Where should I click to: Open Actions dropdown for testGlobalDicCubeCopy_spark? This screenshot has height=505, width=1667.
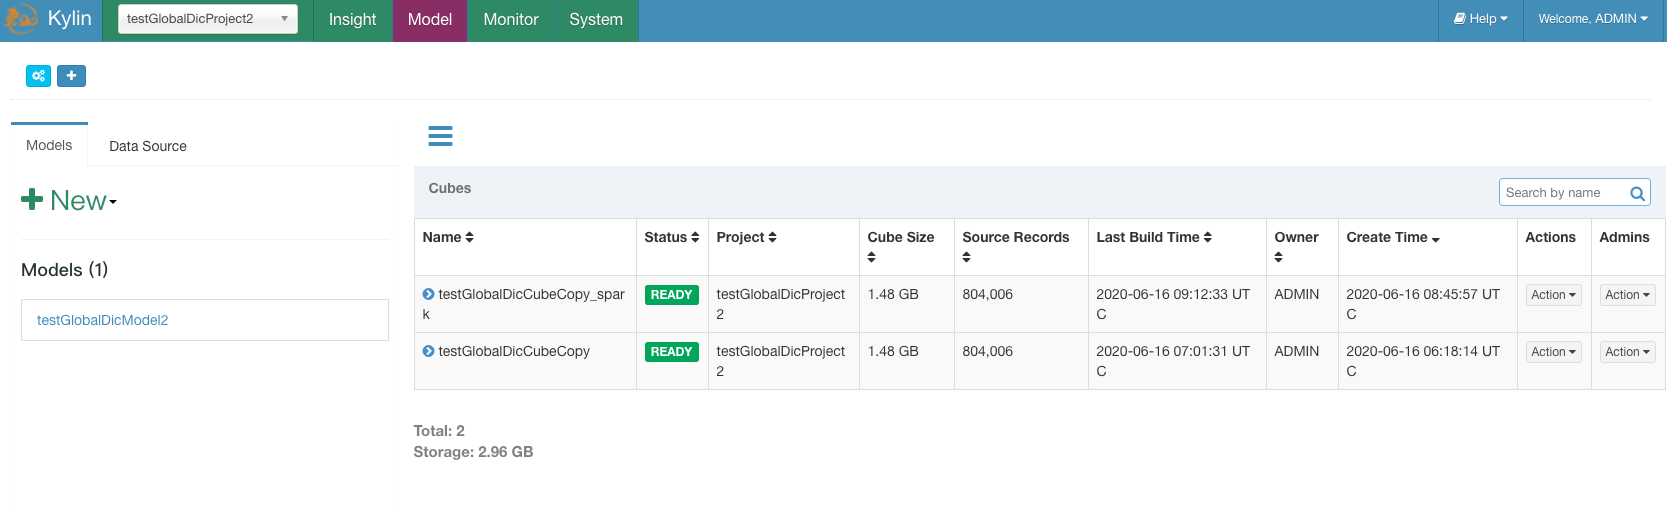click(1553, 295)
